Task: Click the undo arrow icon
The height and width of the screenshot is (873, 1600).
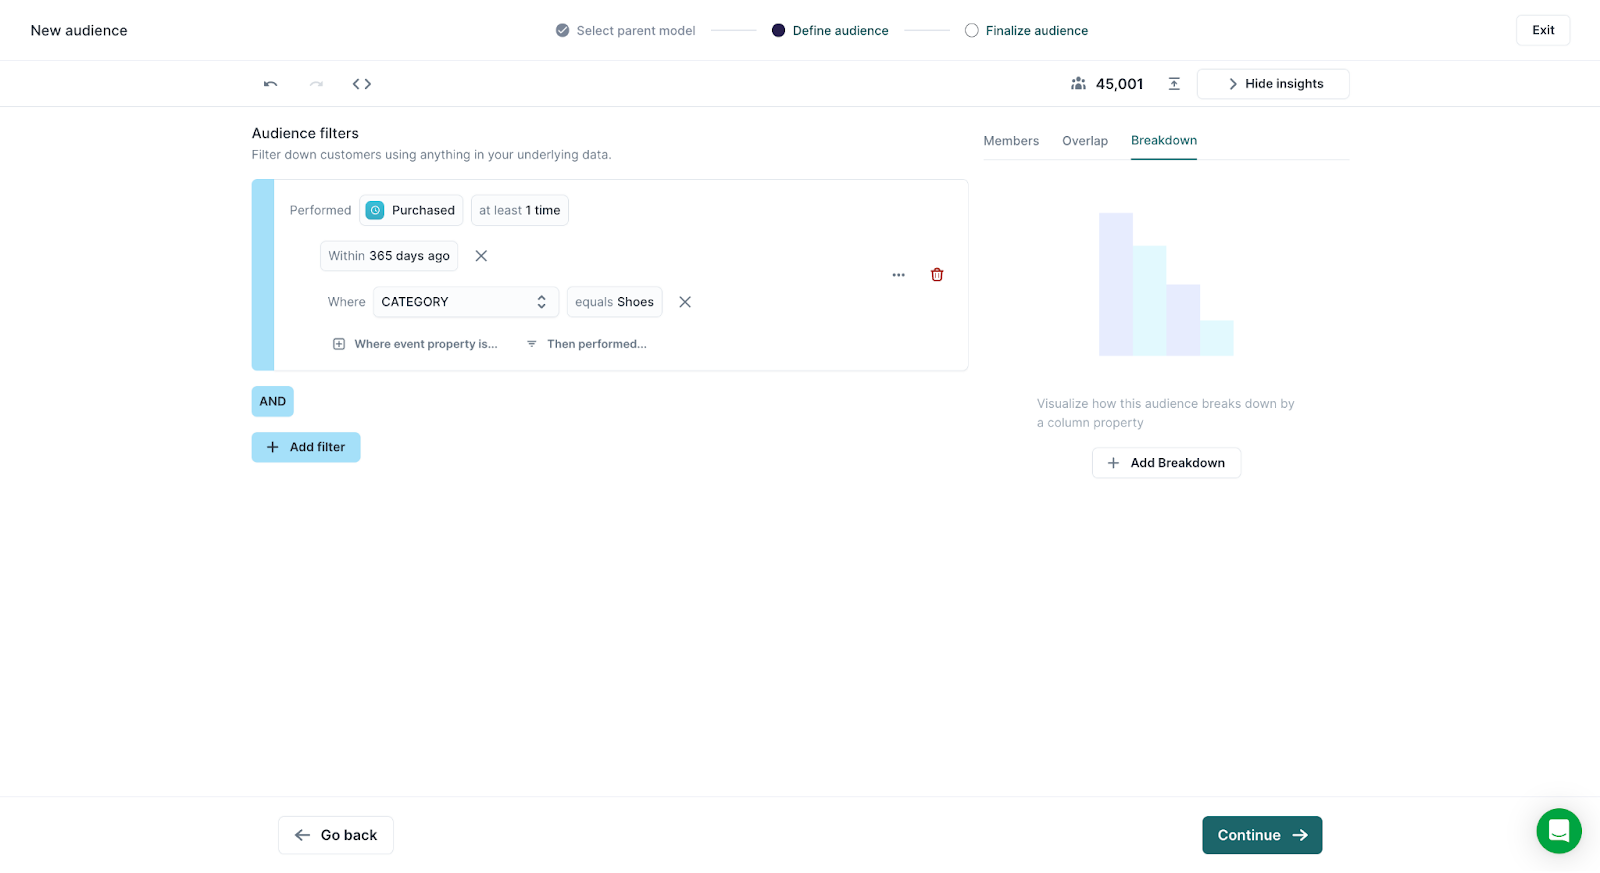Action: click(x=270, y=84)
